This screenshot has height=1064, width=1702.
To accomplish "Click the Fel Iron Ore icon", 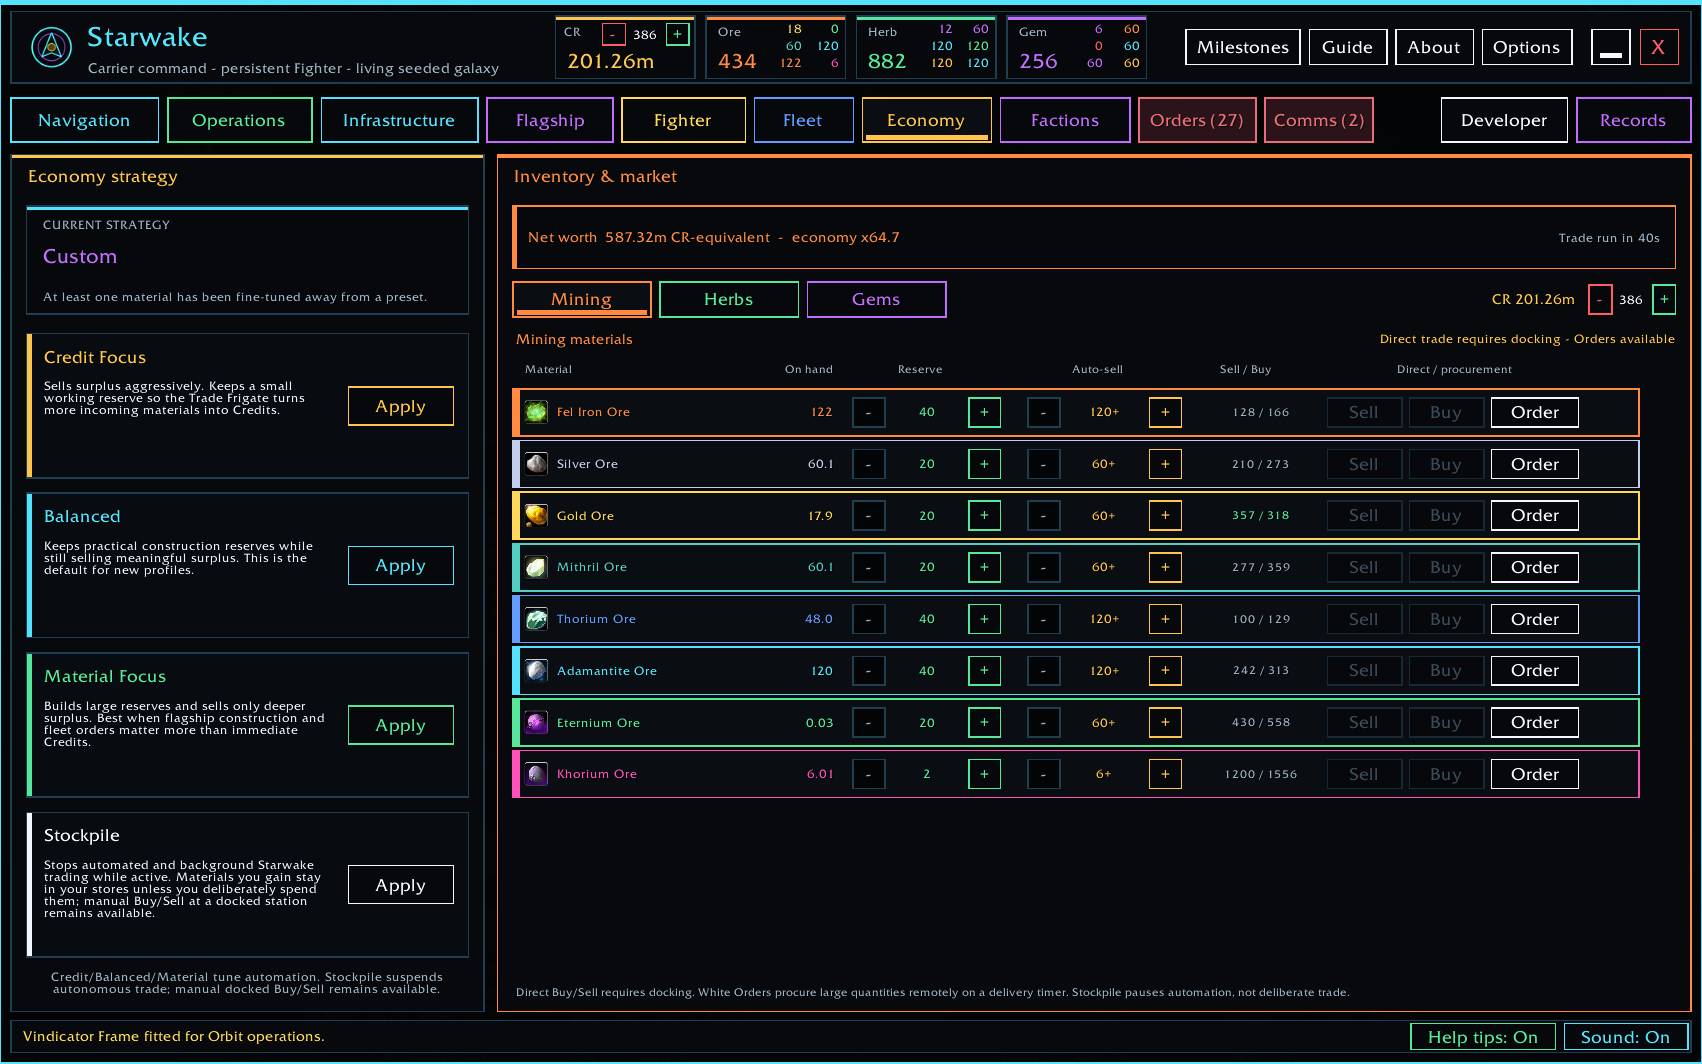I will (x=537, y=412).
